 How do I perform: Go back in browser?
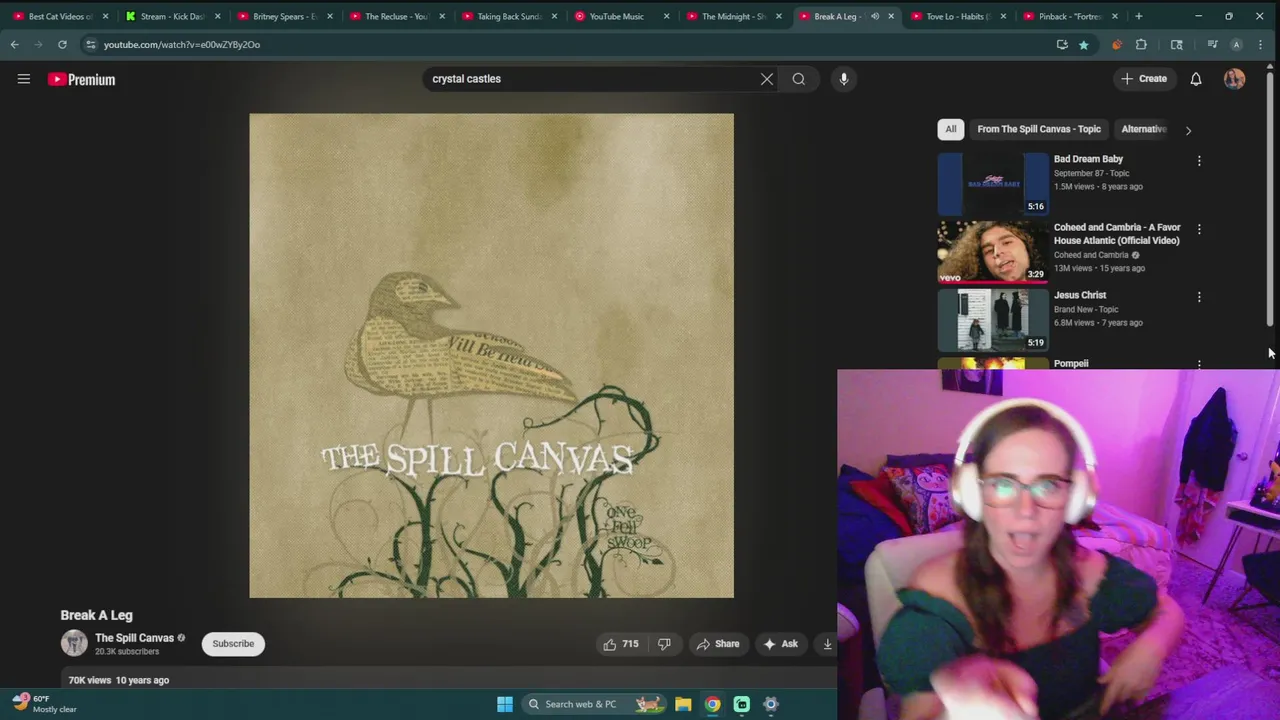14,44
